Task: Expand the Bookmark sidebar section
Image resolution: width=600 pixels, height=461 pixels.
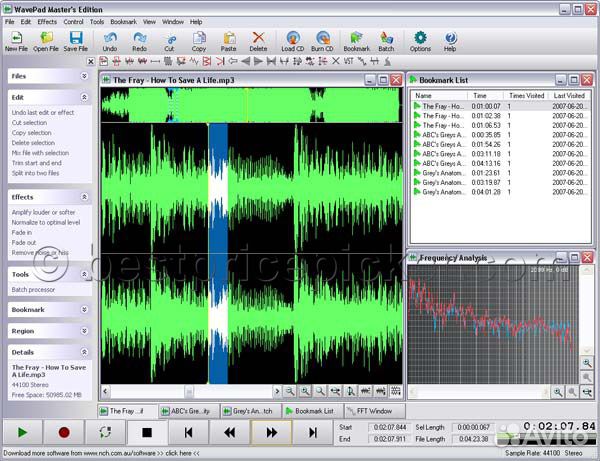Action: tap(84, 310)
